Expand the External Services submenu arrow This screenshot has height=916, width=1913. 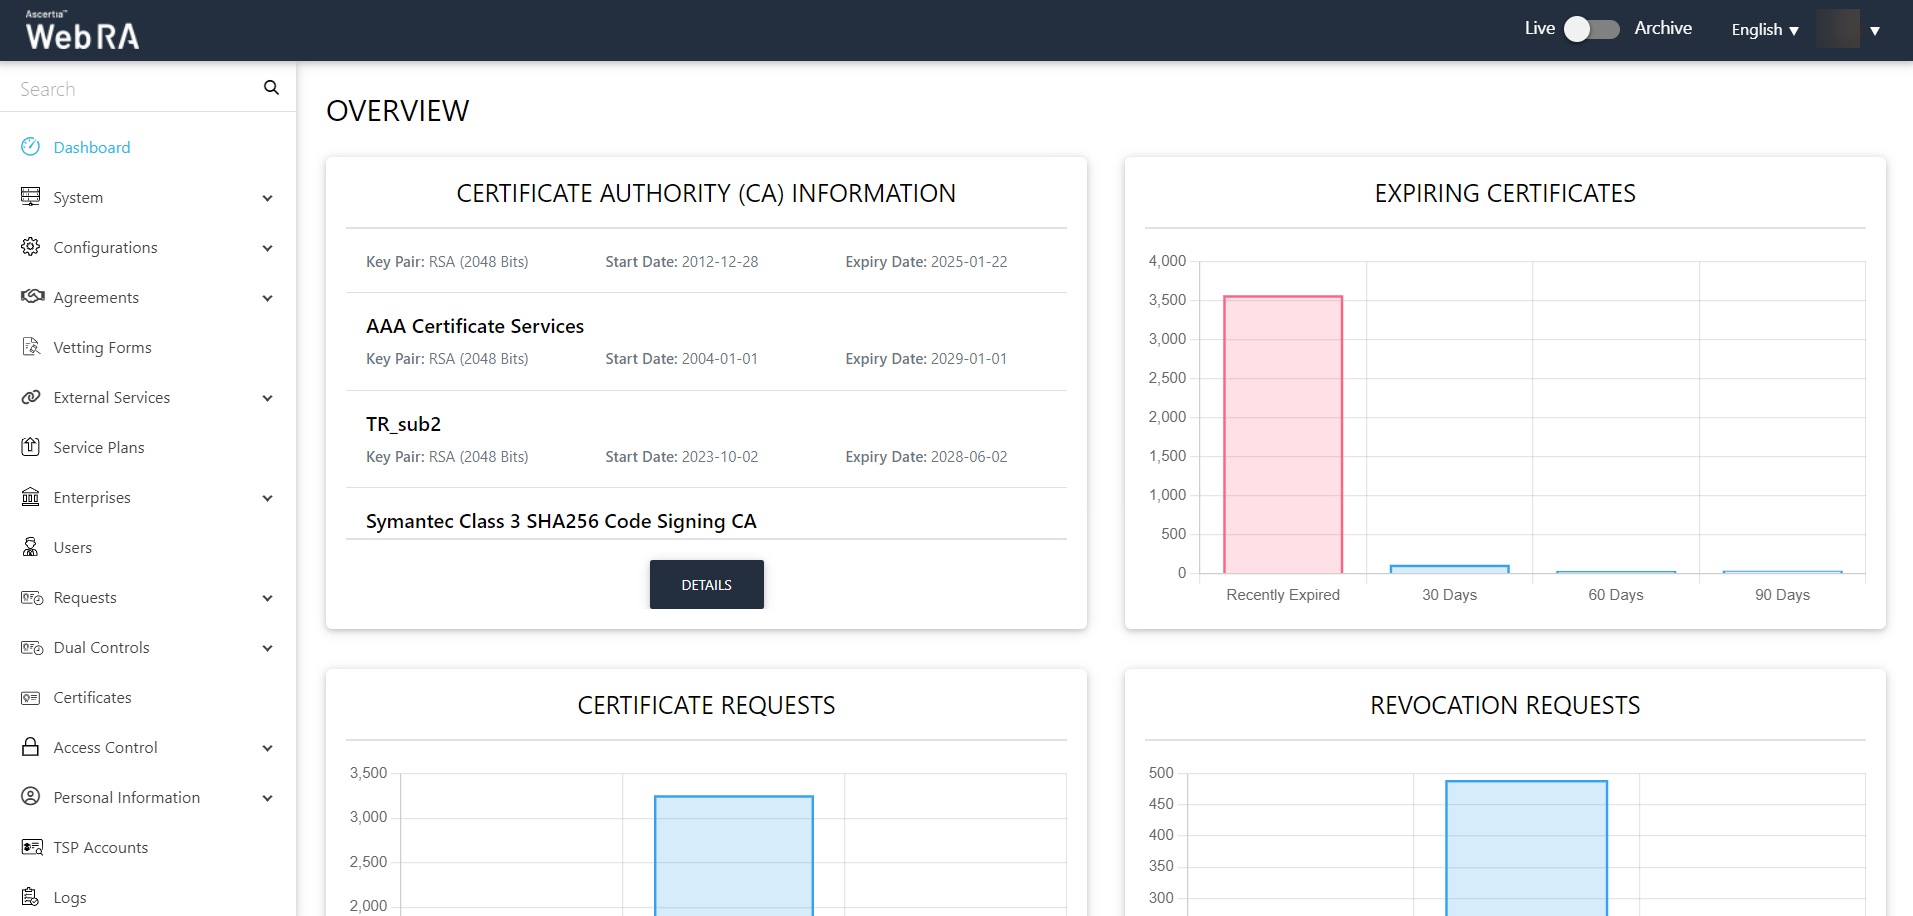[x=267, y=398]
